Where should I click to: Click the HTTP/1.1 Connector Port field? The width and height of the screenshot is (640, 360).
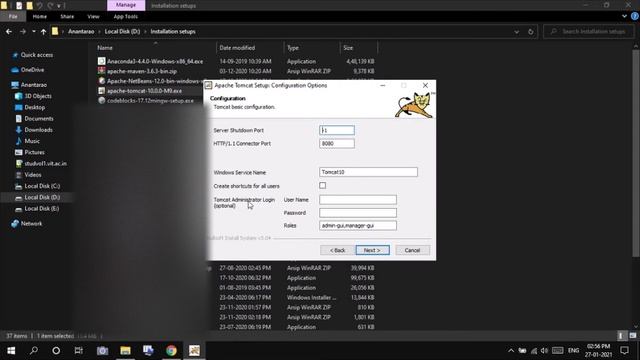pos(337,144)
